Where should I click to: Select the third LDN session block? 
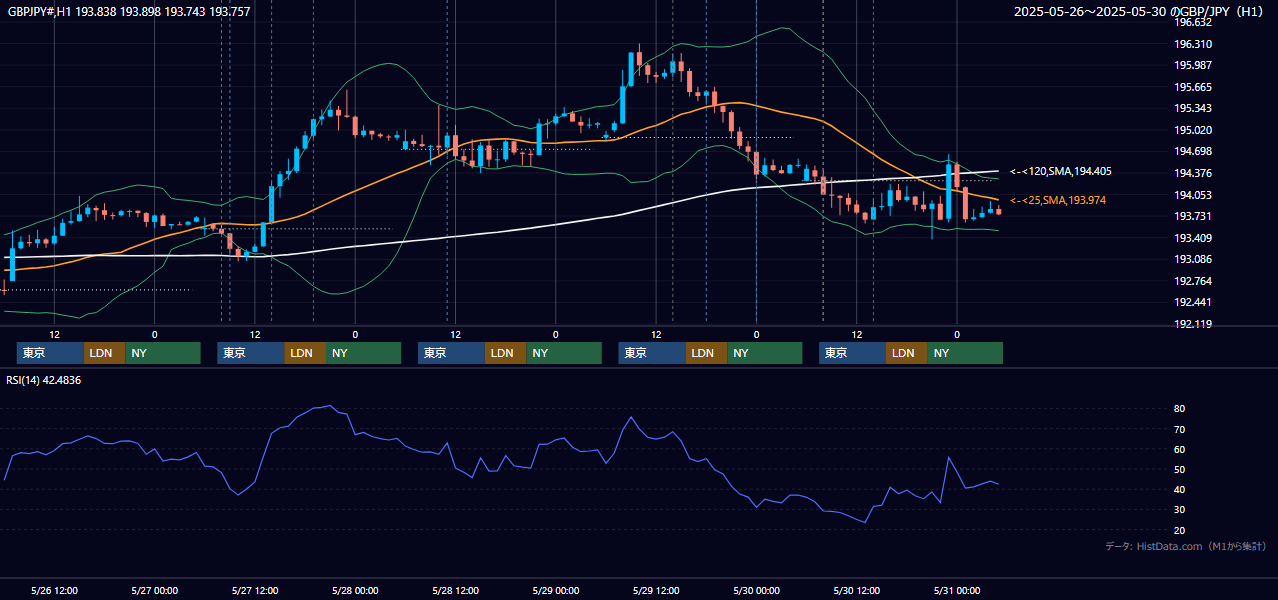coord(505,353)
